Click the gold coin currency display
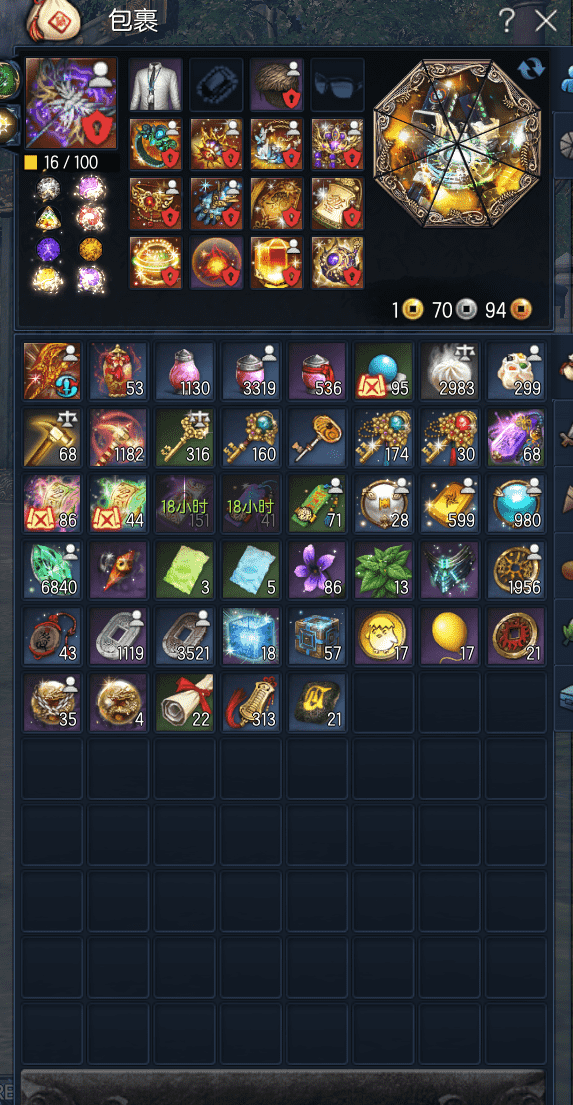The height and width of the screenshot is (1105, 573). tap(407, 309)
